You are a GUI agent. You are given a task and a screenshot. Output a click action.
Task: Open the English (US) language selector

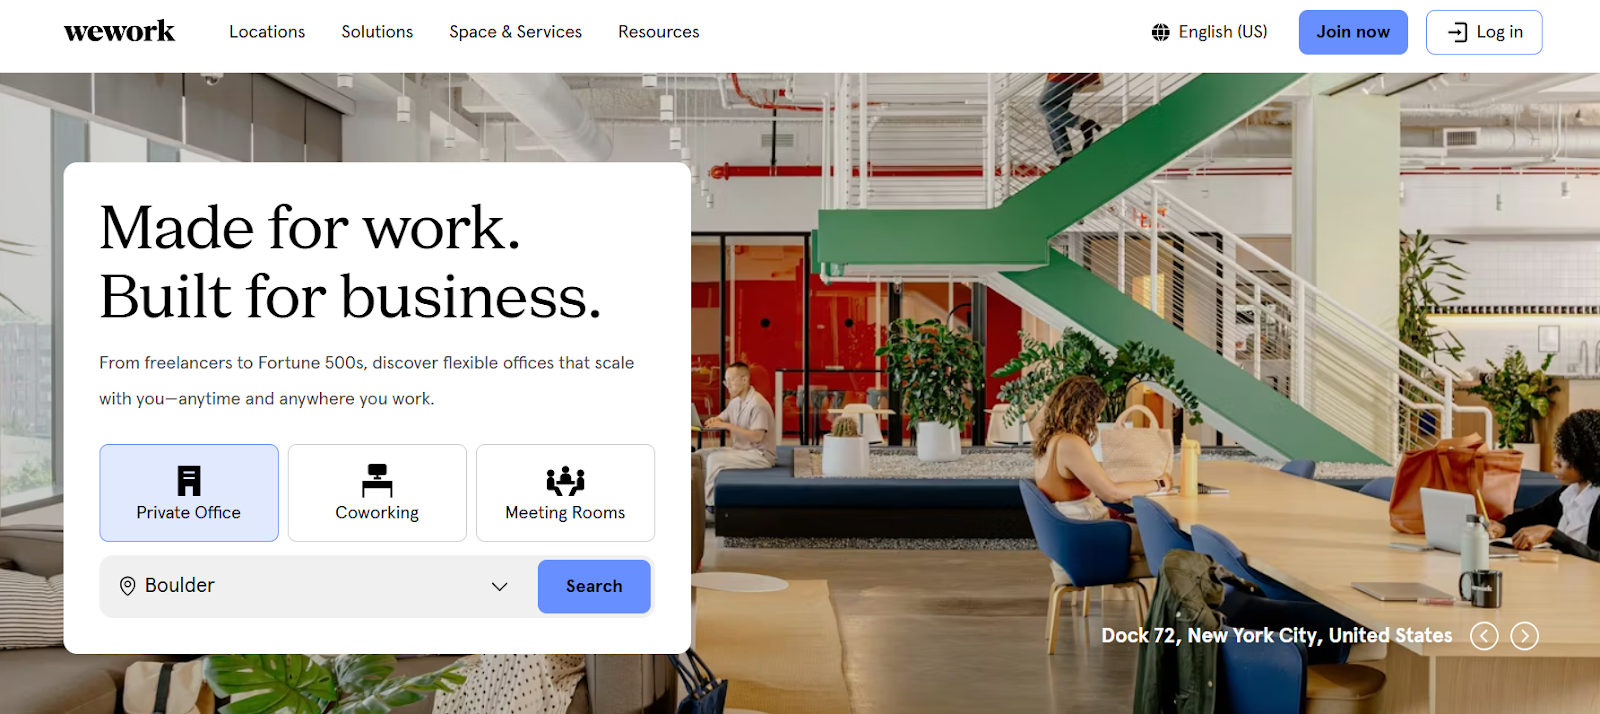point(1209,32)
